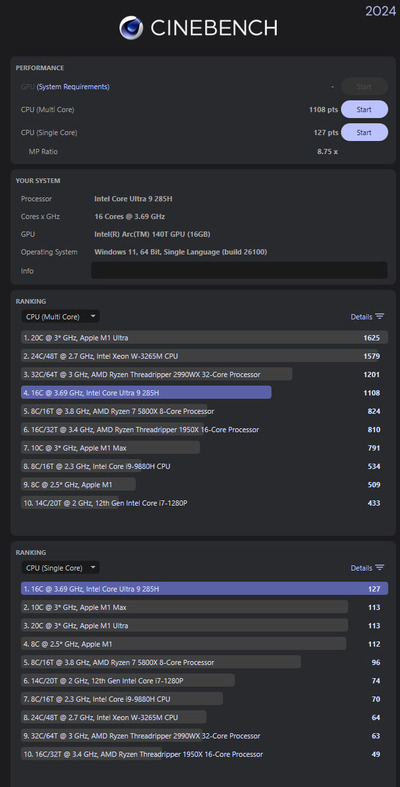
Task: Select the Apple M1 Max 113 single core row
Action: pyautogui.click(x=204, y=607)
